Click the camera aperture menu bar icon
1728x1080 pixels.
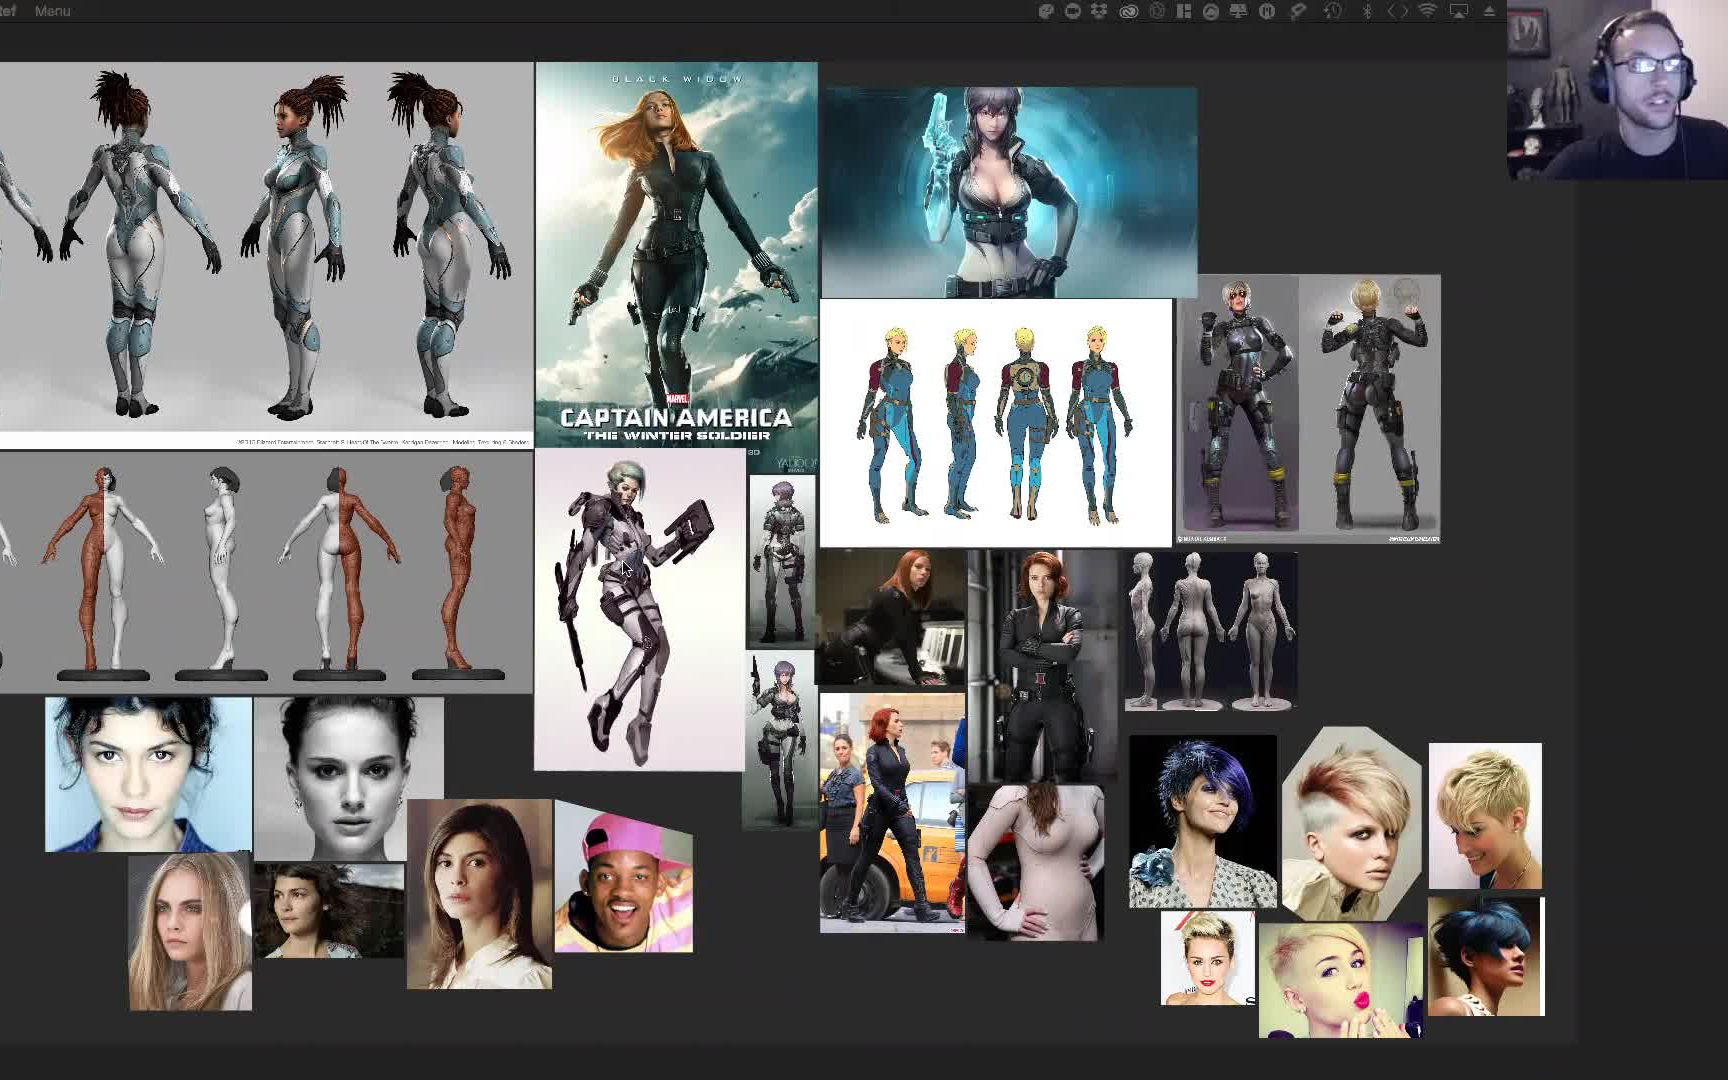pos(1157,11)
